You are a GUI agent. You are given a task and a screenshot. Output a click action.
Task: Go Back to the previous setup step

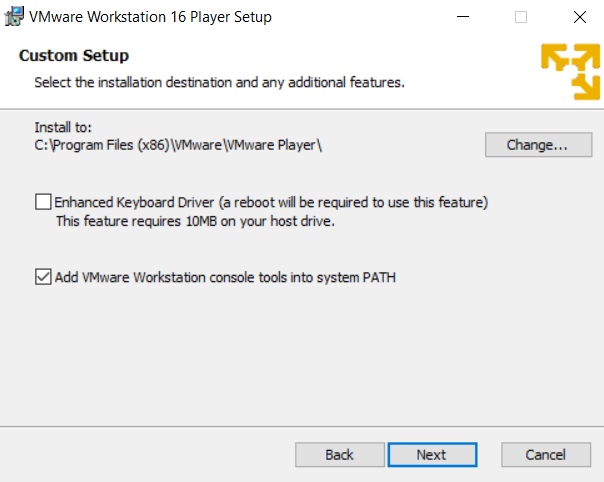pos(340,454)
